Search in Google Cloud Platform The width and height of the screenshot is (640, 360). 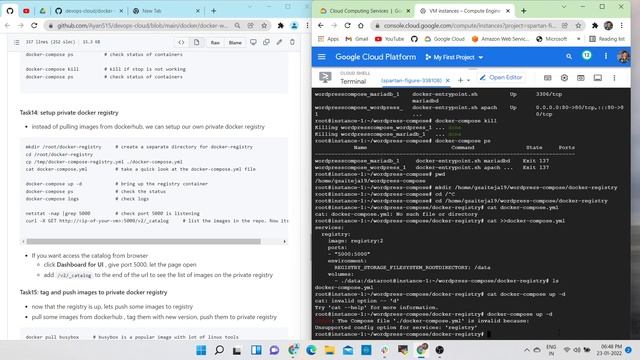click(569, 57)
